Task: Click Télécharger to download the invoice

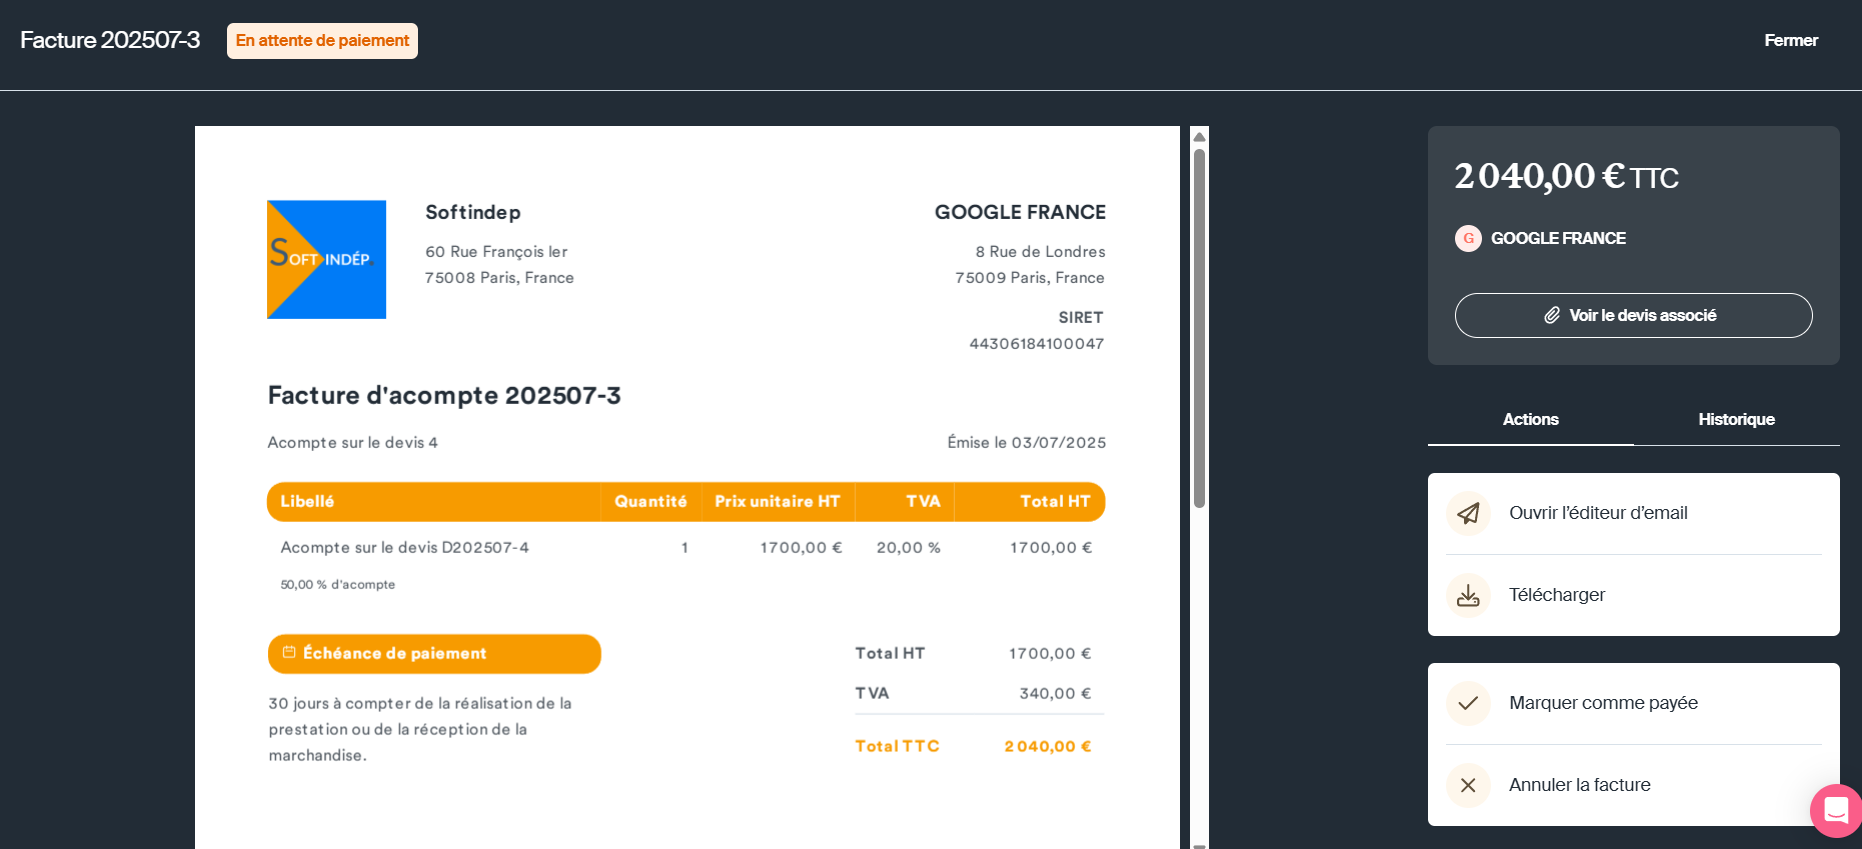Action: (x=1557, y=595)
